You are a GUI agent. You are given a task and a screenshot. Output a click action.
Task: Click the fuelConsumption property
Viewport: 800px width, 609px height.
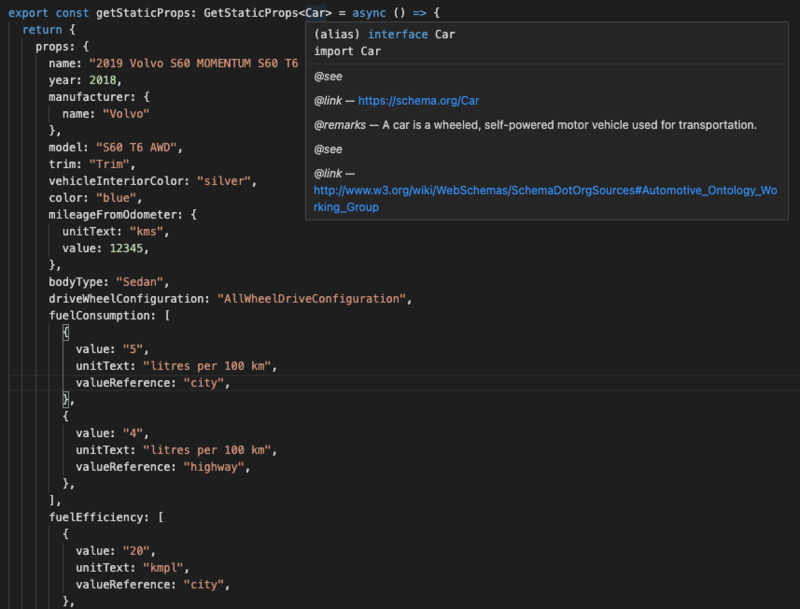coord(99,316)
